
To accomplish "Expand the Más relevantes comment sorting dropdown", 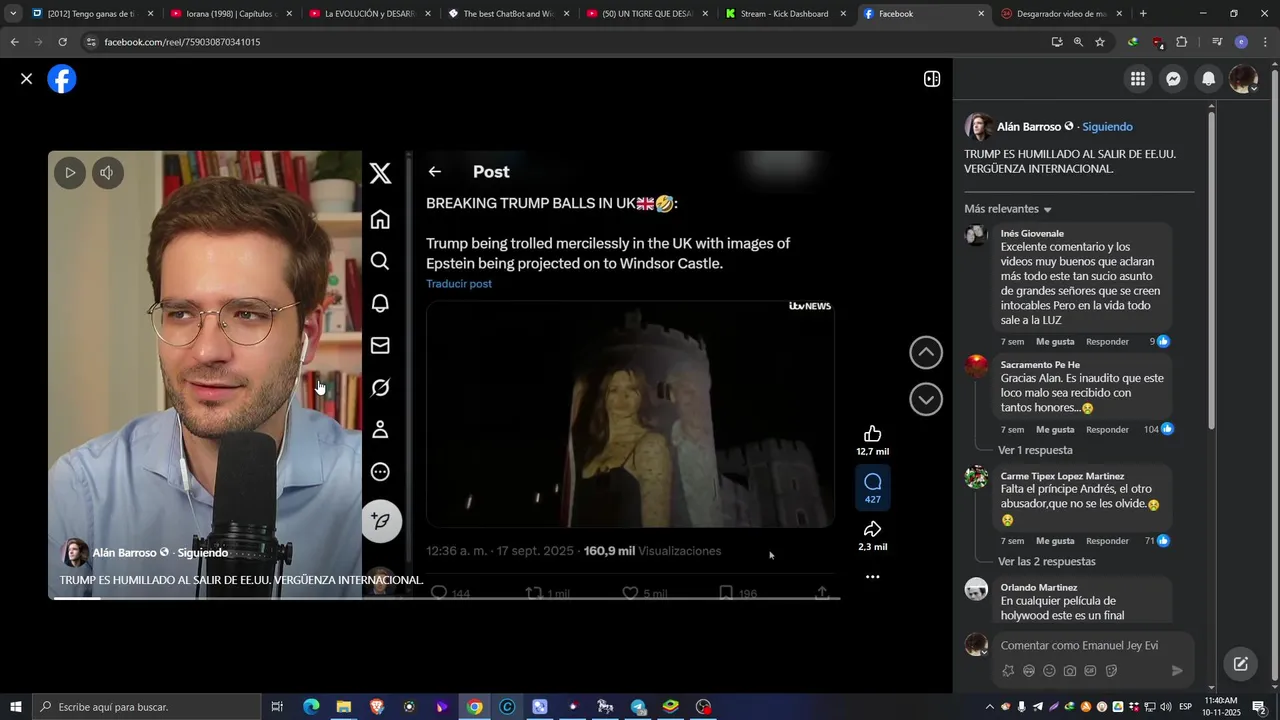I will pyautogui.click(x=1008, y=209).
